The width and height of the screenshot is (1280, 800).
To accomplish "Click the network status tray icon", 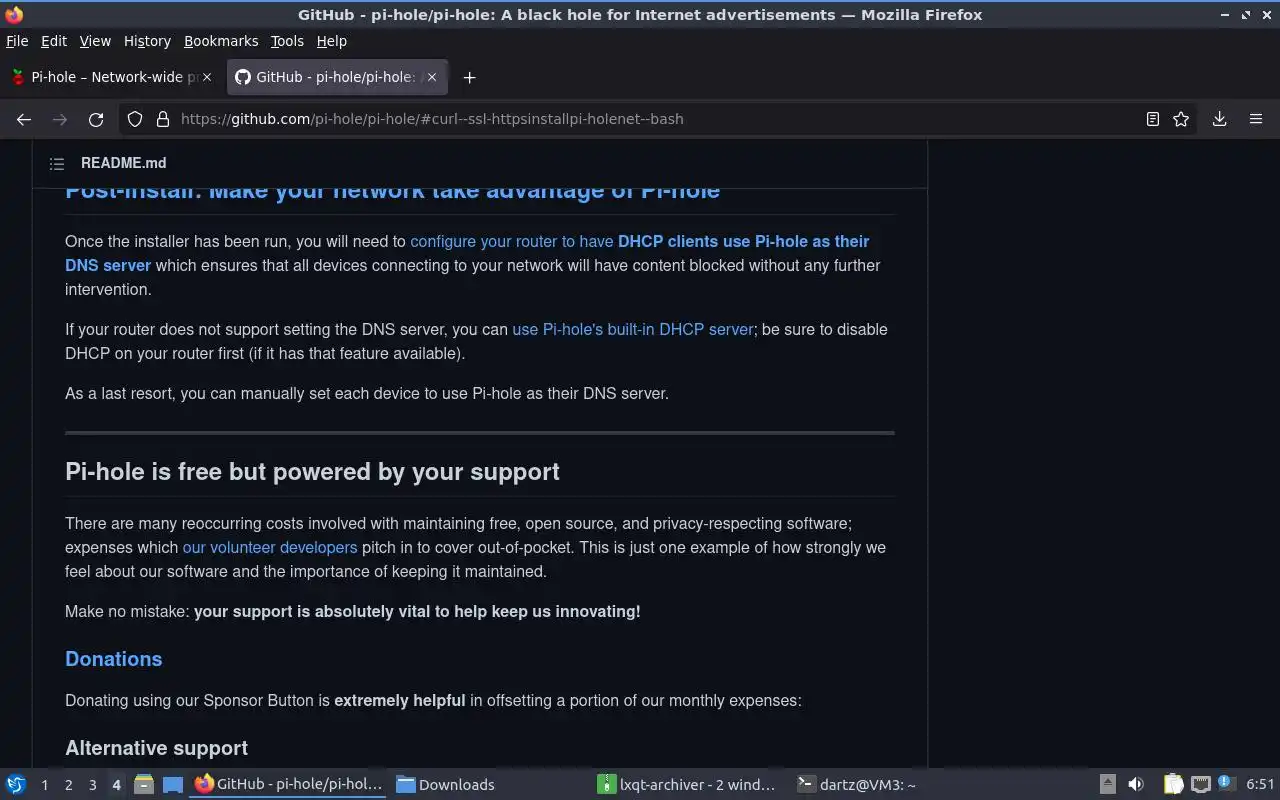I will [1201, 784].
